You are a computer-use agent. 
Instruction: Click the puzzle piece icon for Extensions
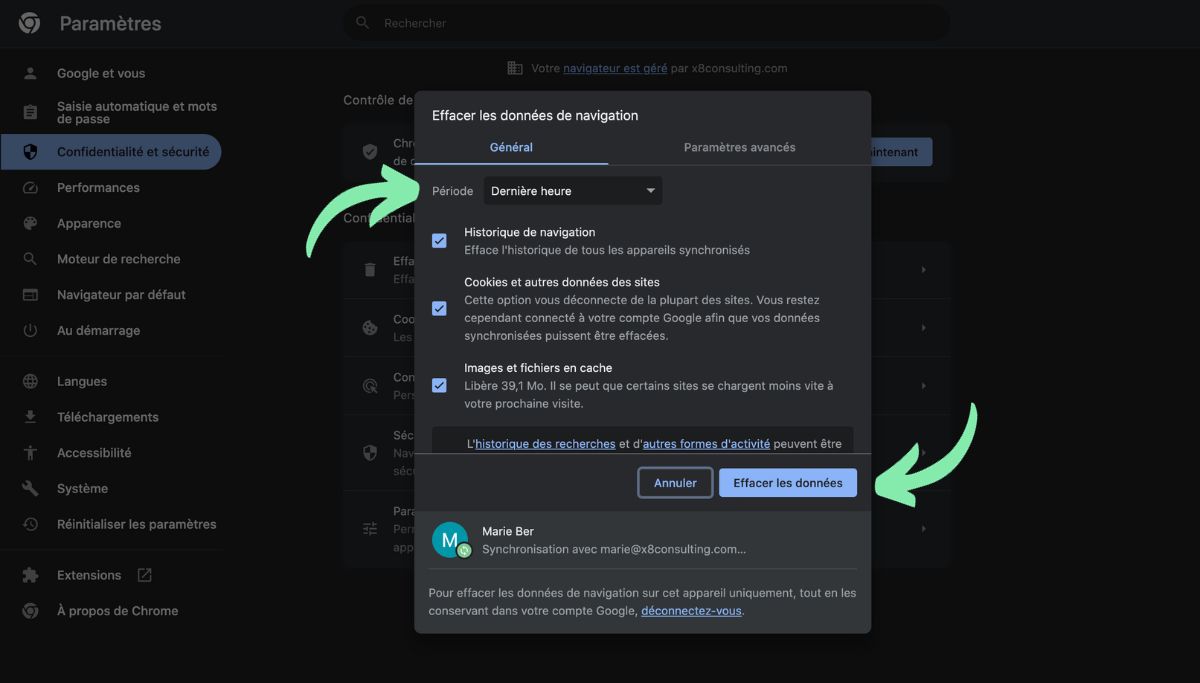pyautogui.click(x=30, y=575)
